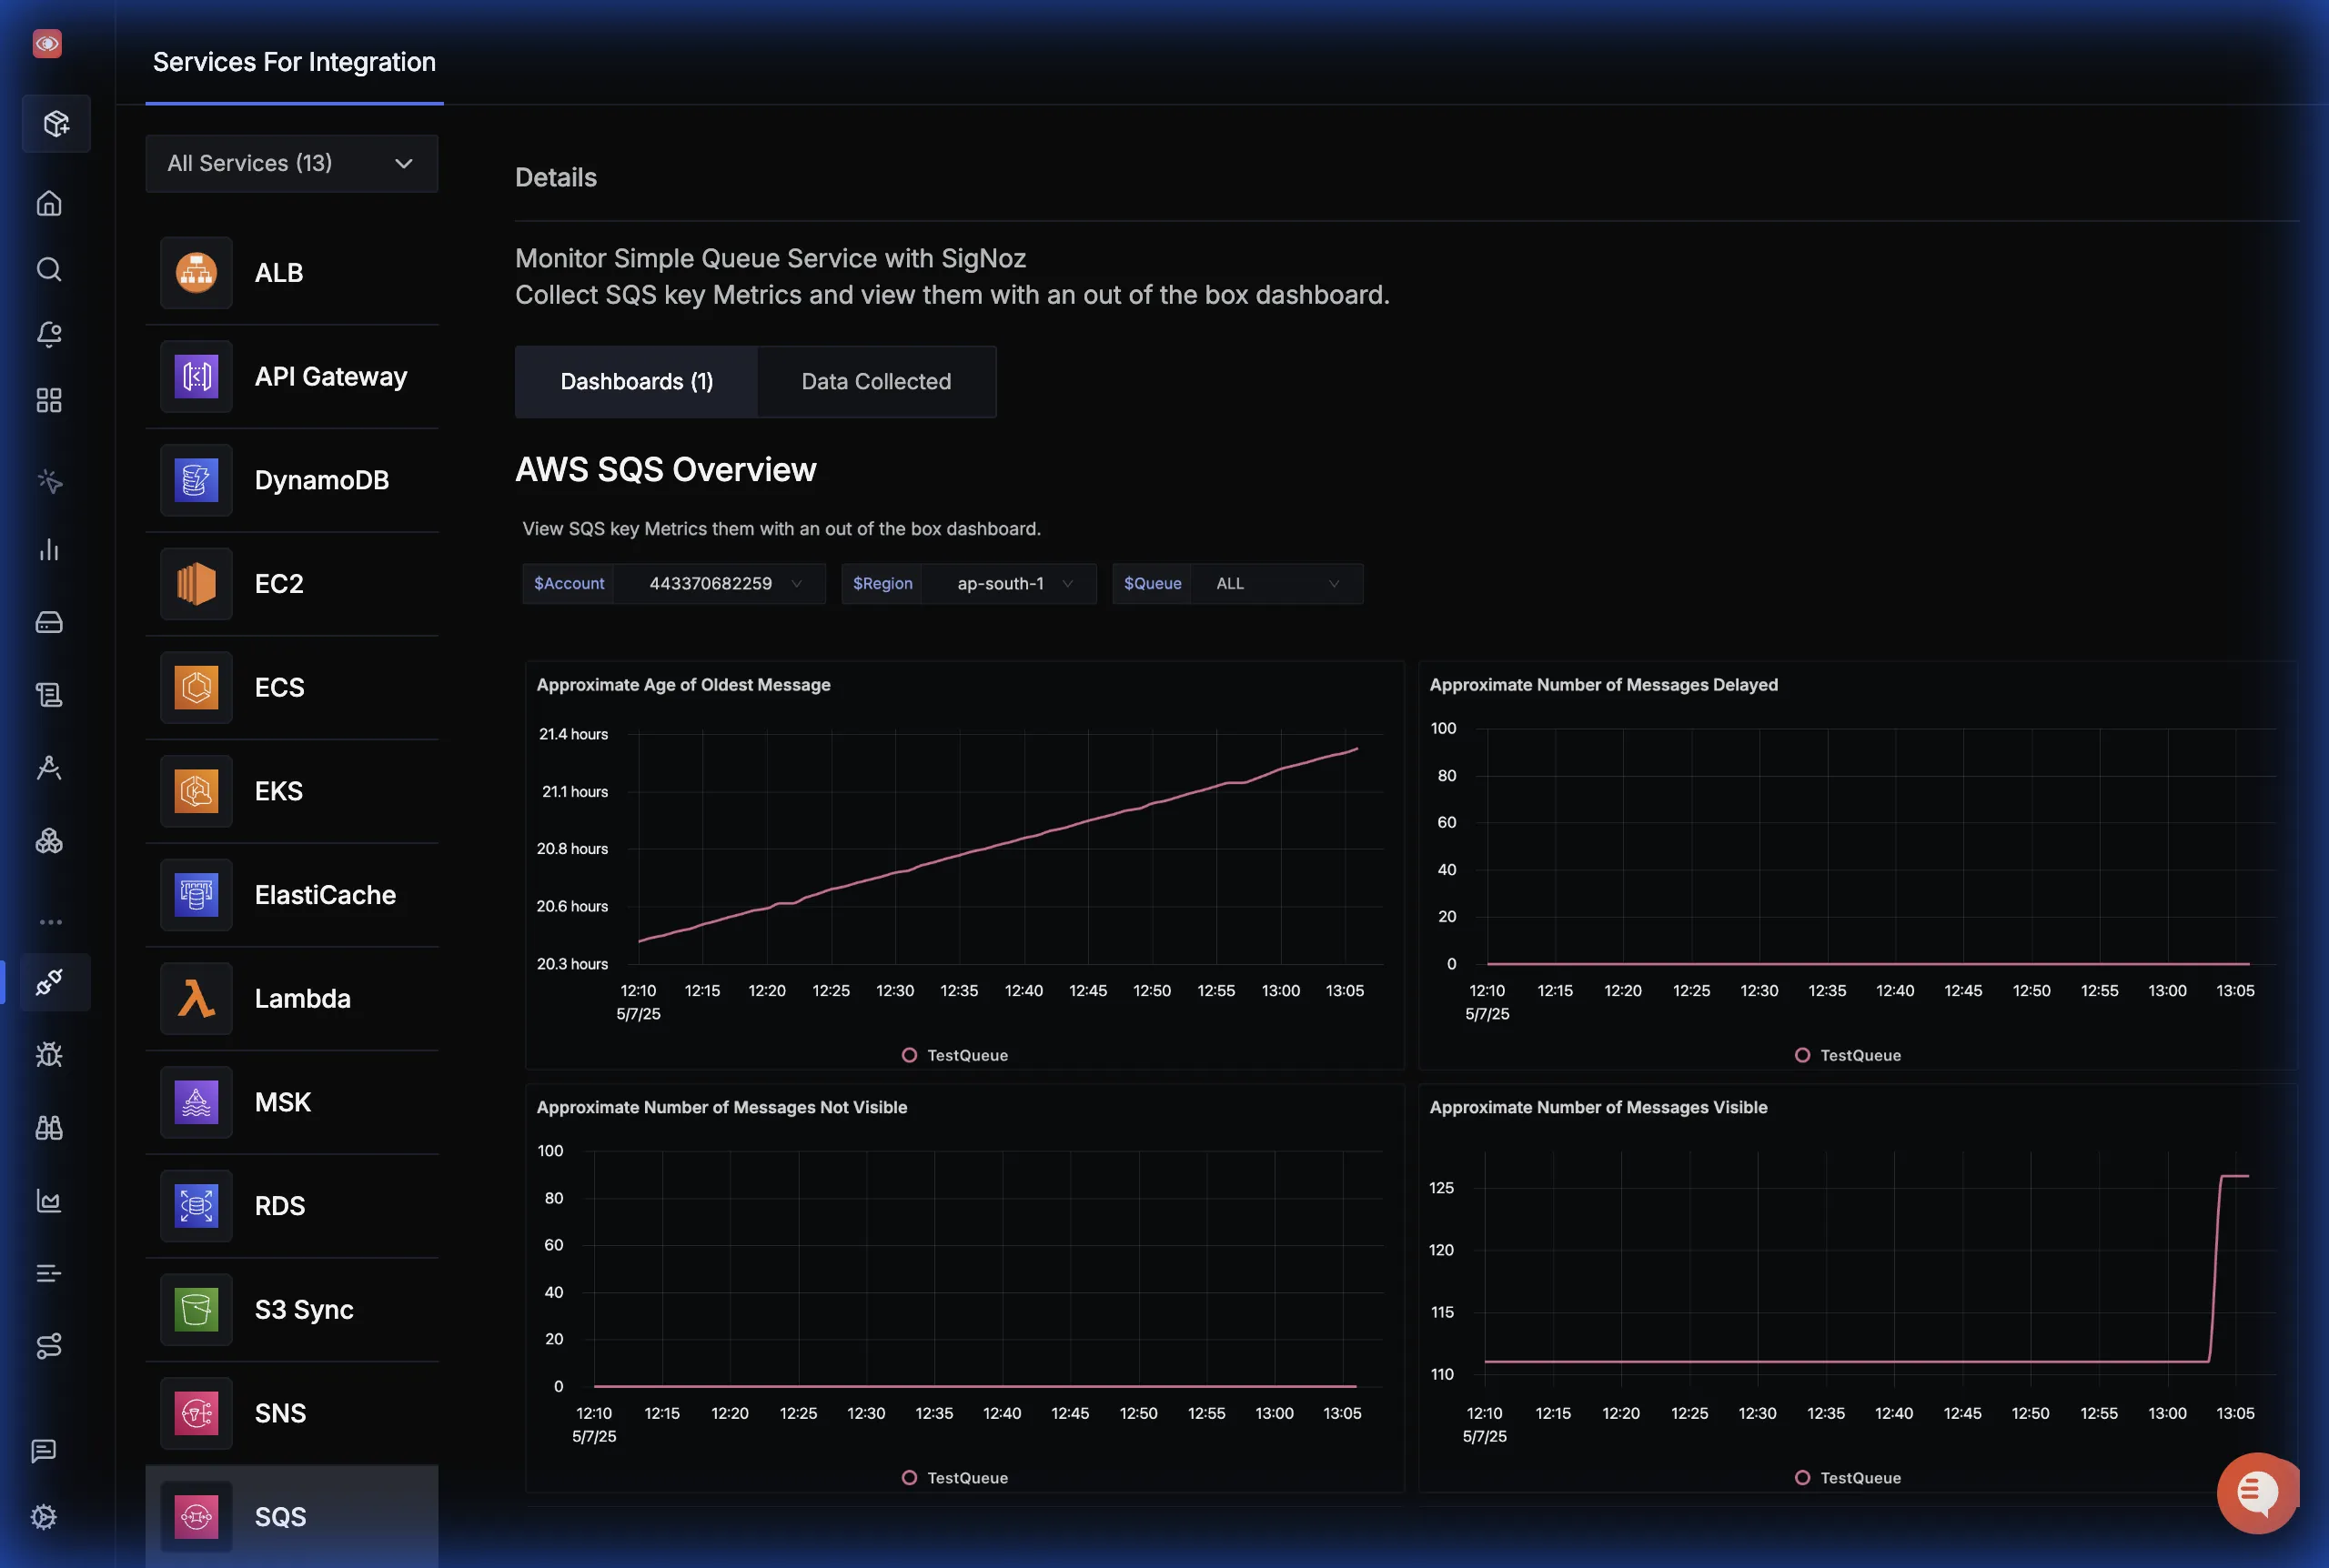Switch to the Data Collected tab
The height and width of the screenshot is (1568, 2329).
(876, 382)
